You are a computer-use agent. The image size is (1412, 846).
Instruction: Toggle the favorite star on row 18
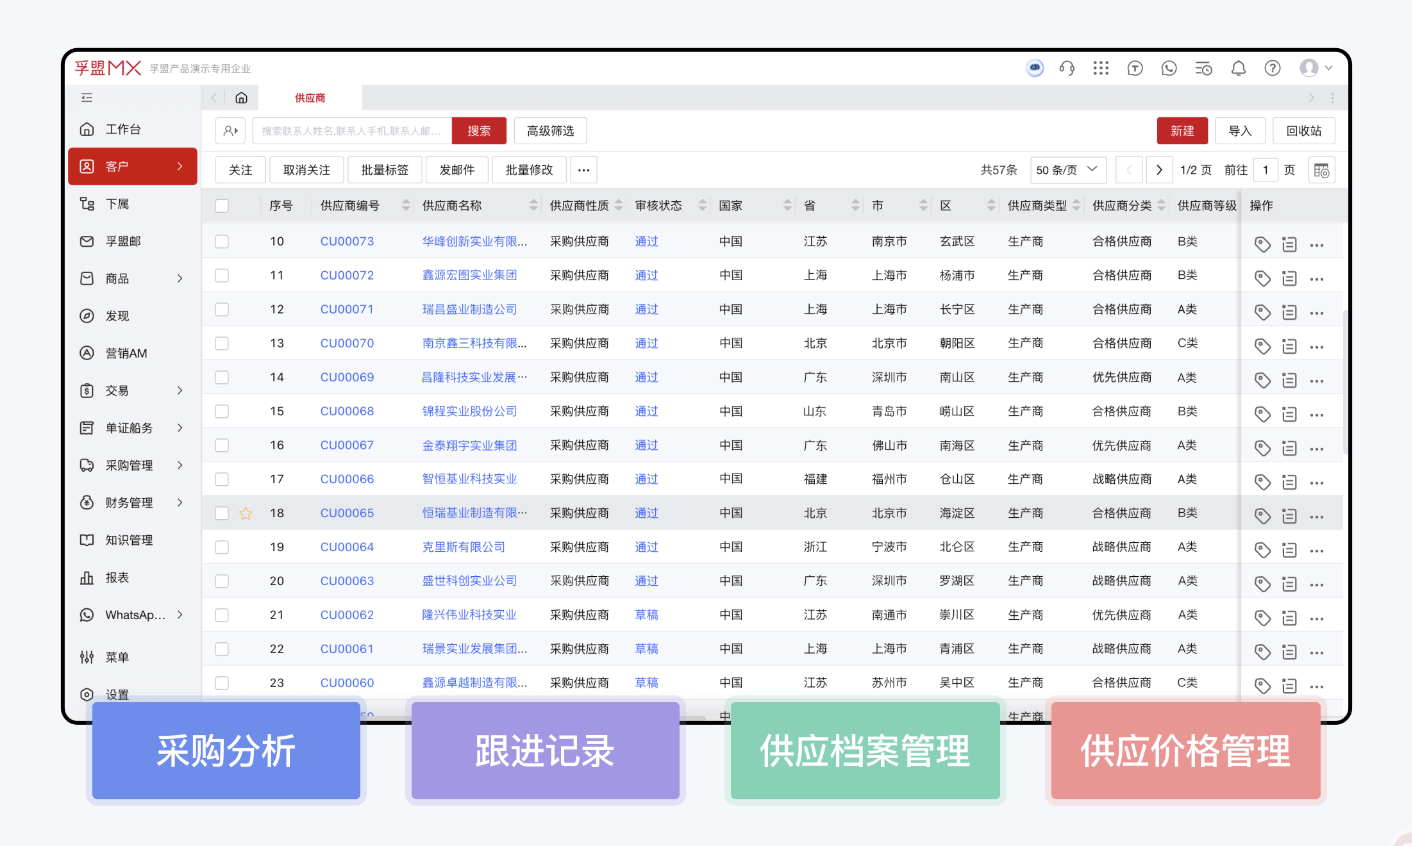(x=245, y=512)
